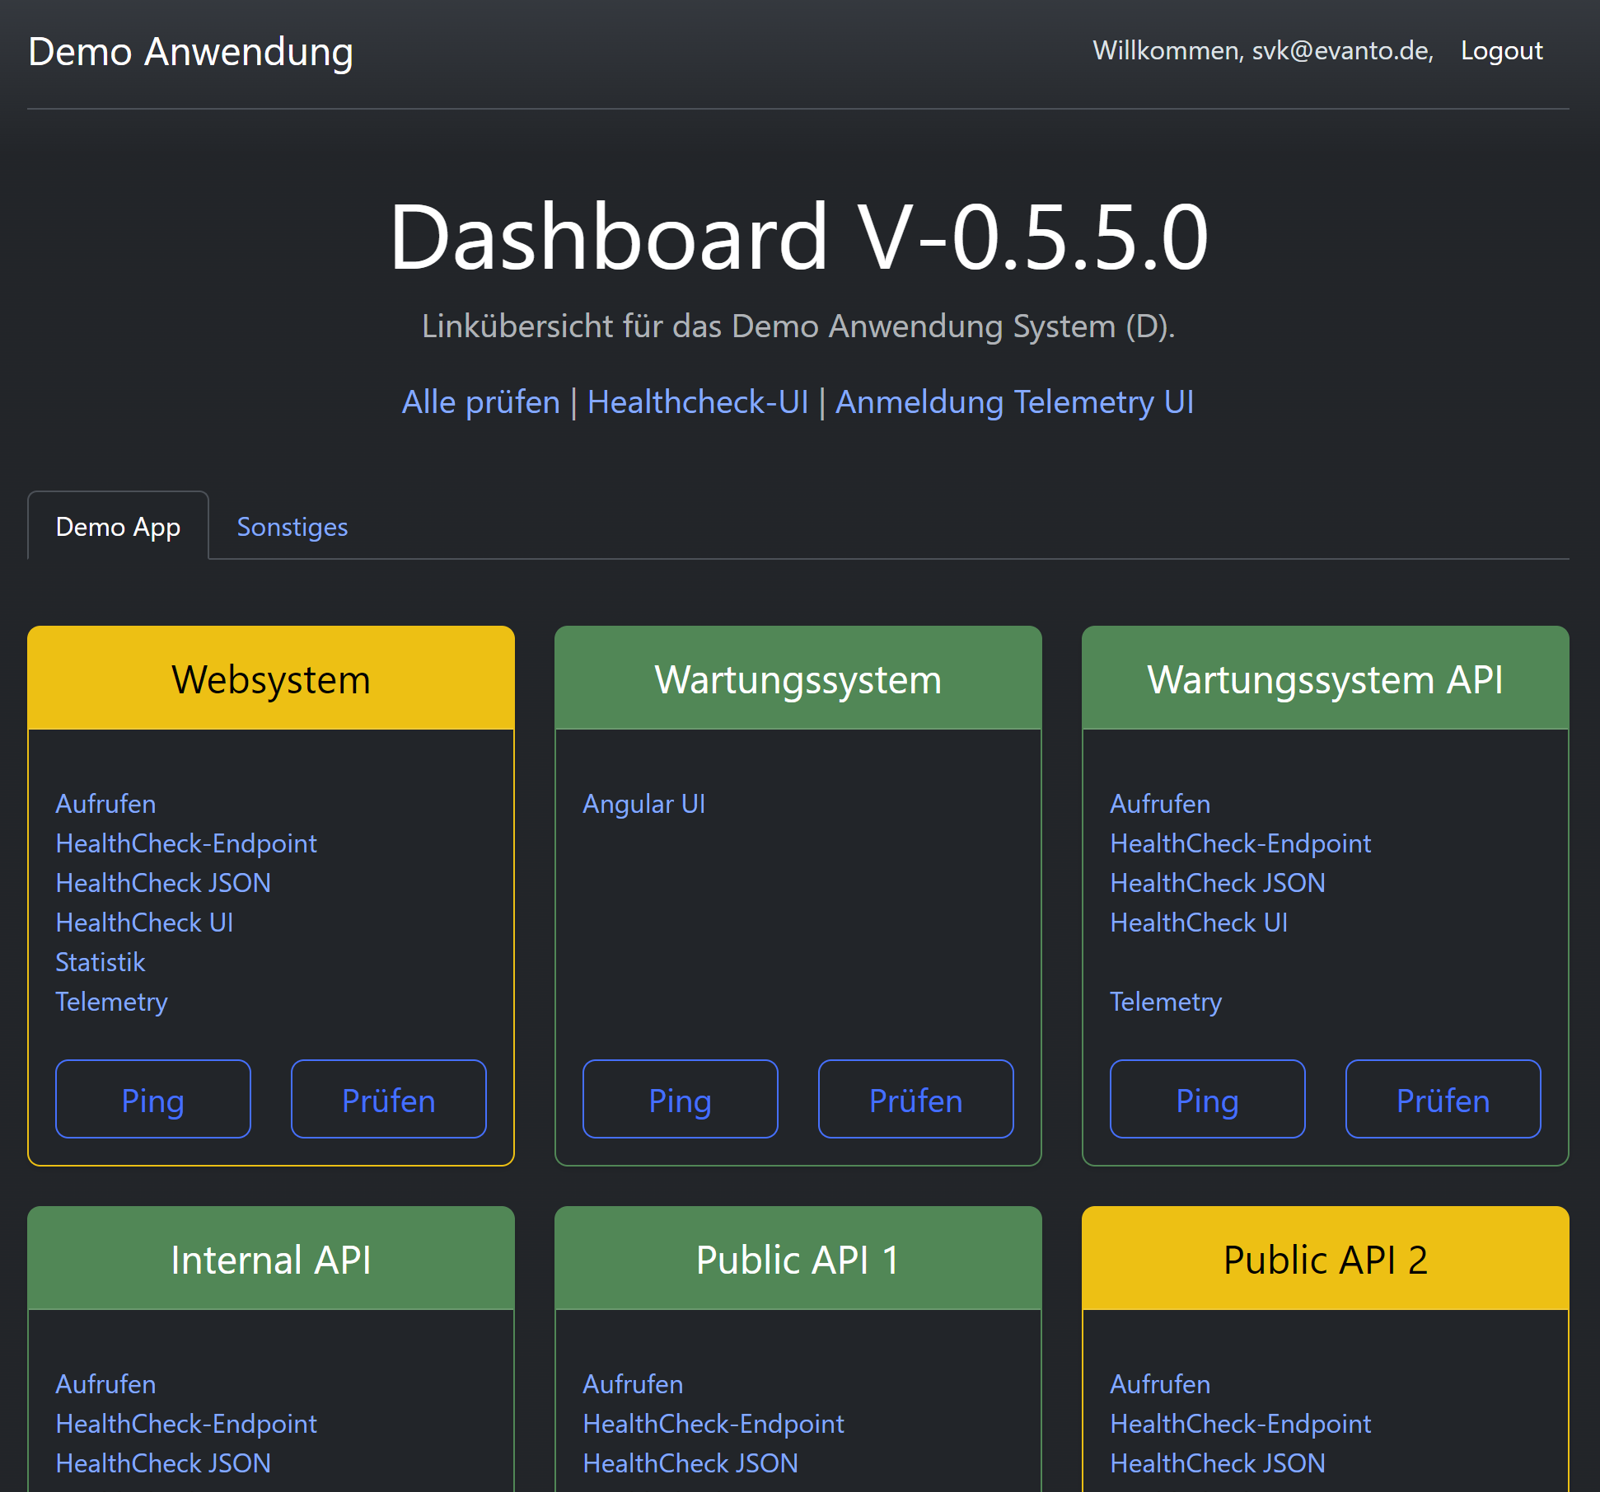This screenshot has width=1600, height=1492.
Task: Open the Statistik link in Websystem
Action: (x=100, y=962)
